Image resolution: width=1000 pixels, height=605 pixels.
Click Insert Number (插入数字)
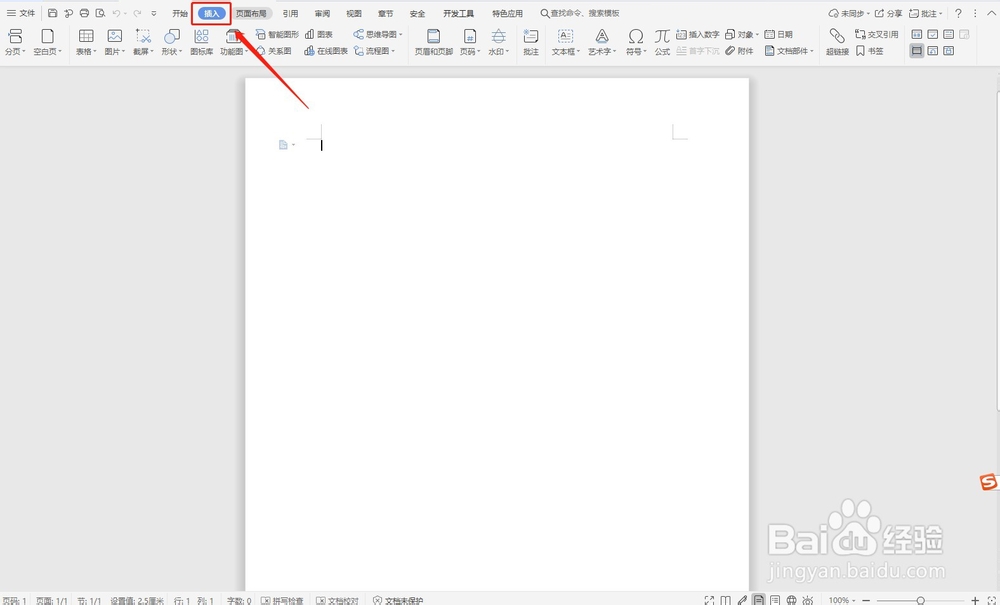698,34
